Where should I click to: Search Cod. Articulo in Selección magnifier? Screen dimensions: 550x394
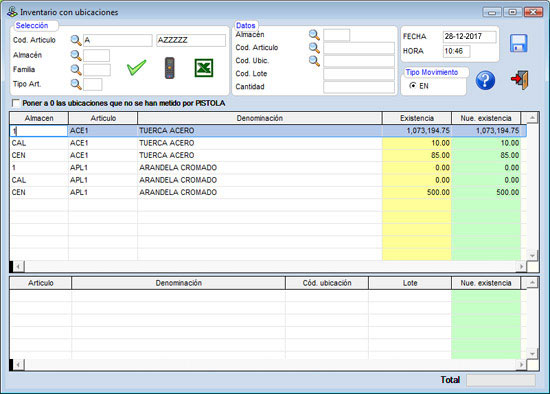point(76,40)
